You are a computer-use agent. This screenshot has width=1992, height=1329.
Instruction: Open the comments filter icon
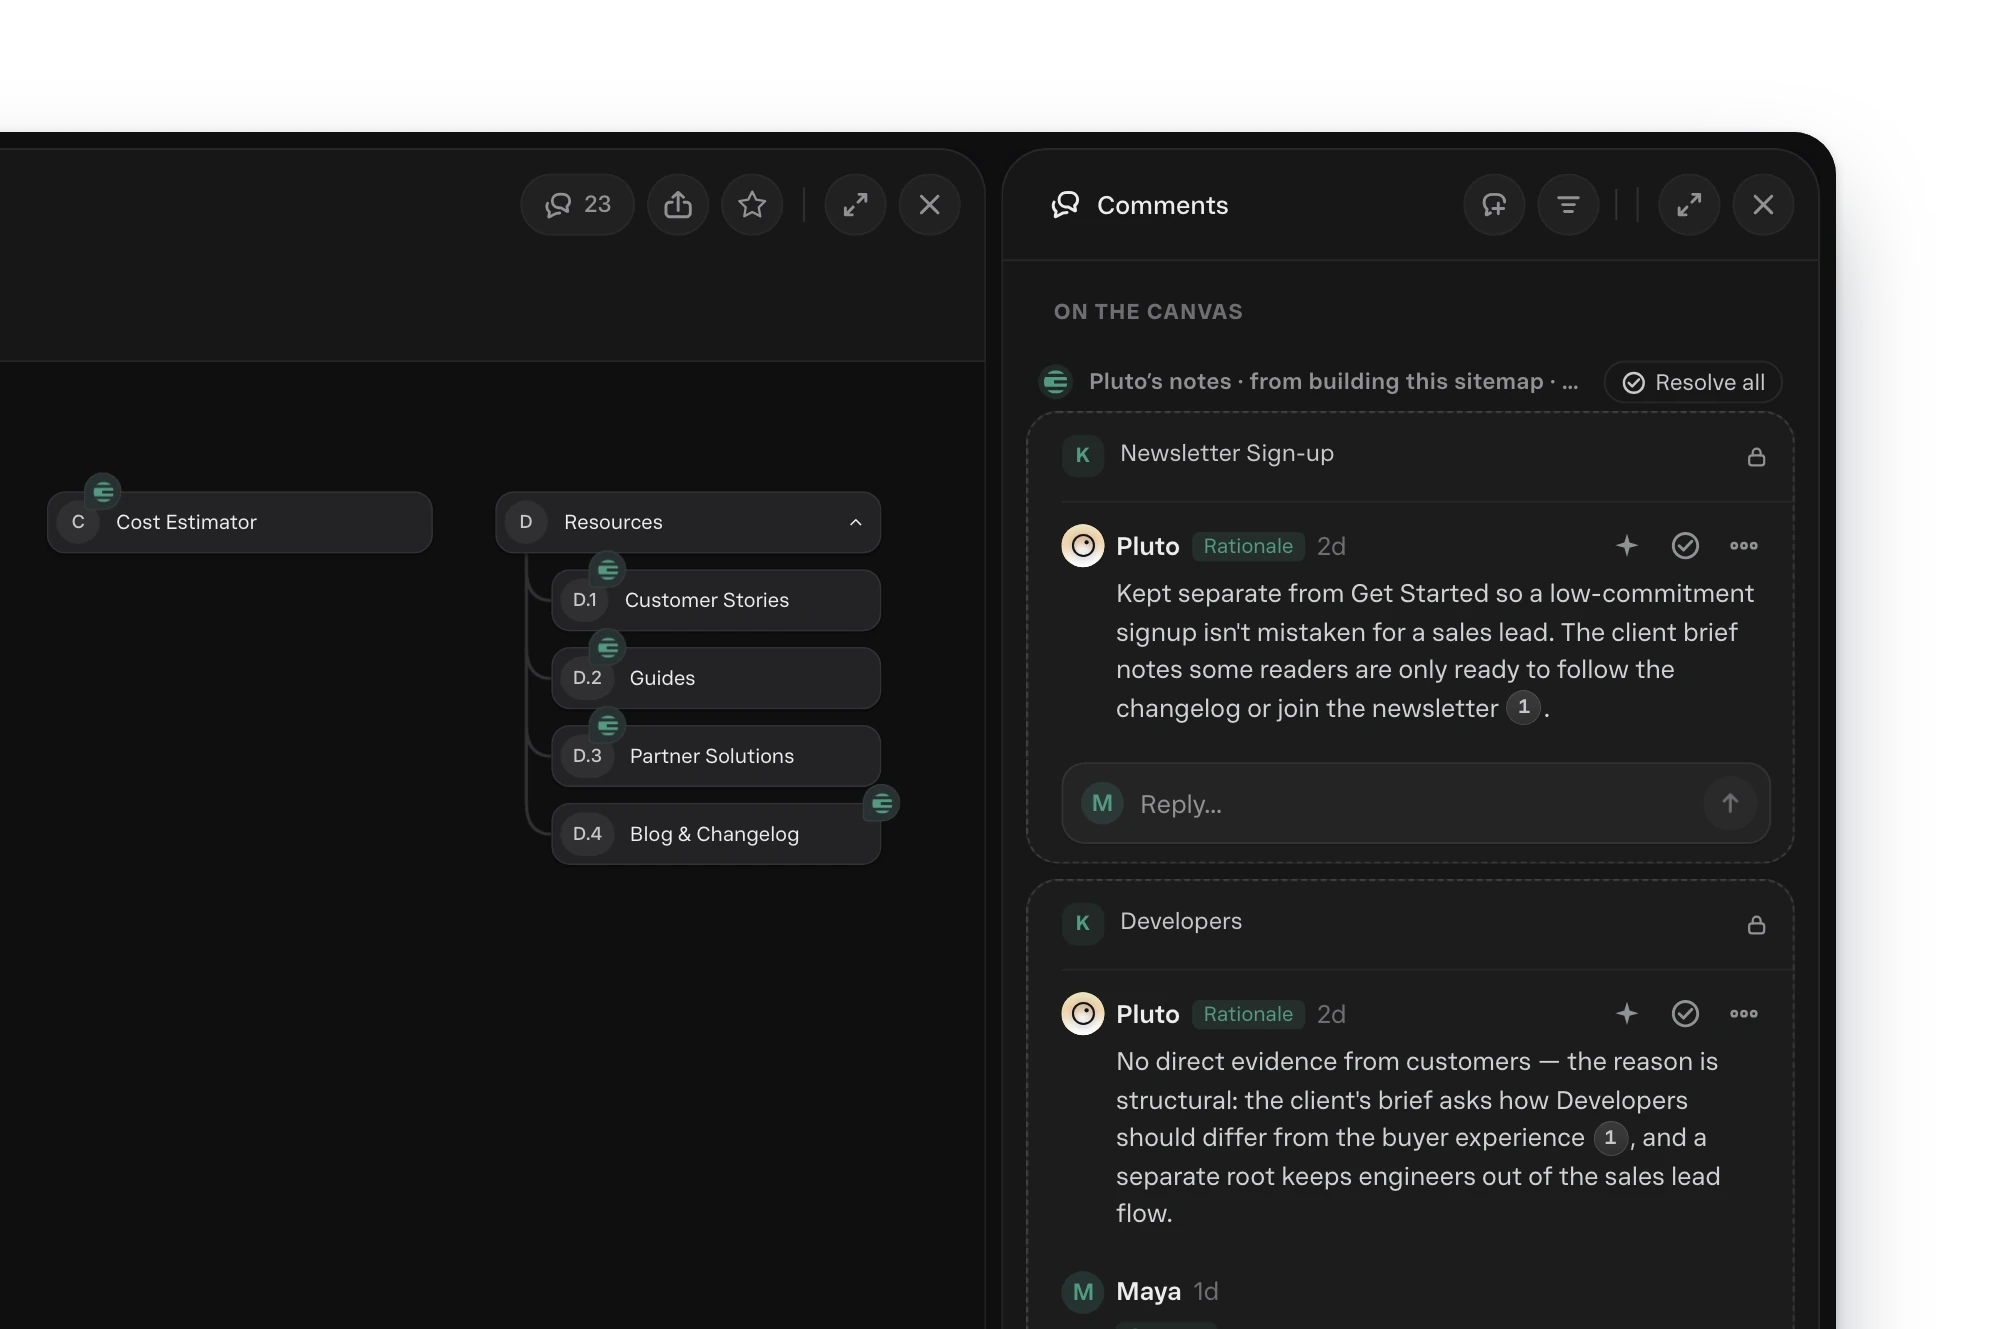1568,205
